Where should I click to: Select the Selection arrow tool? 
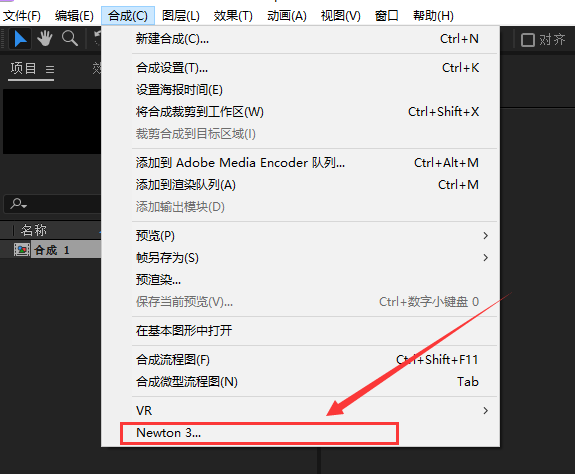20,39
